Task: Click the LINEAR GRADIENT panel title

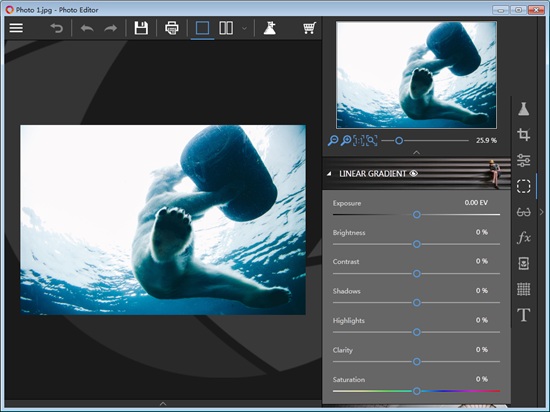Action: pyautogui.click(x=373, y=174)
